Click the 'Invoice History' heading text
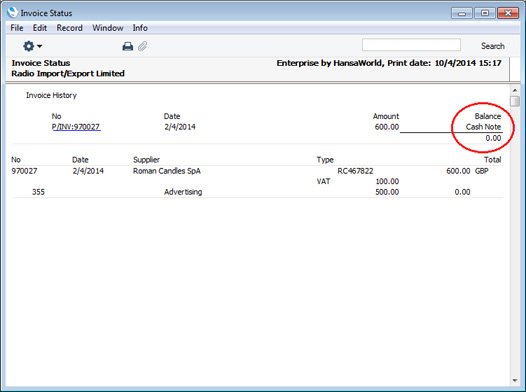 51,95
